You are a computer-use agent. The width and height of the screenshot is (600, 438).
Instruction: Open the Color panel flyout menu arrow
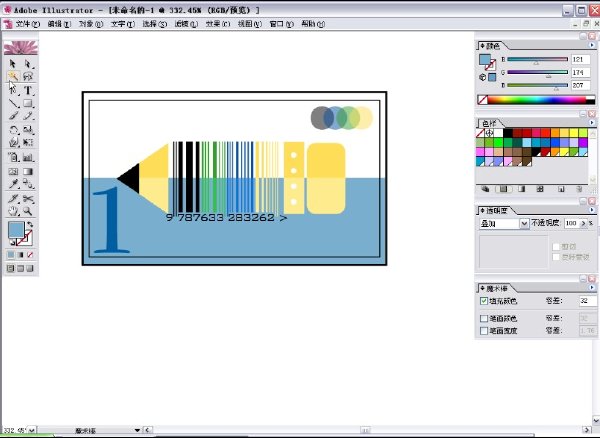click(x=592, y=45)
